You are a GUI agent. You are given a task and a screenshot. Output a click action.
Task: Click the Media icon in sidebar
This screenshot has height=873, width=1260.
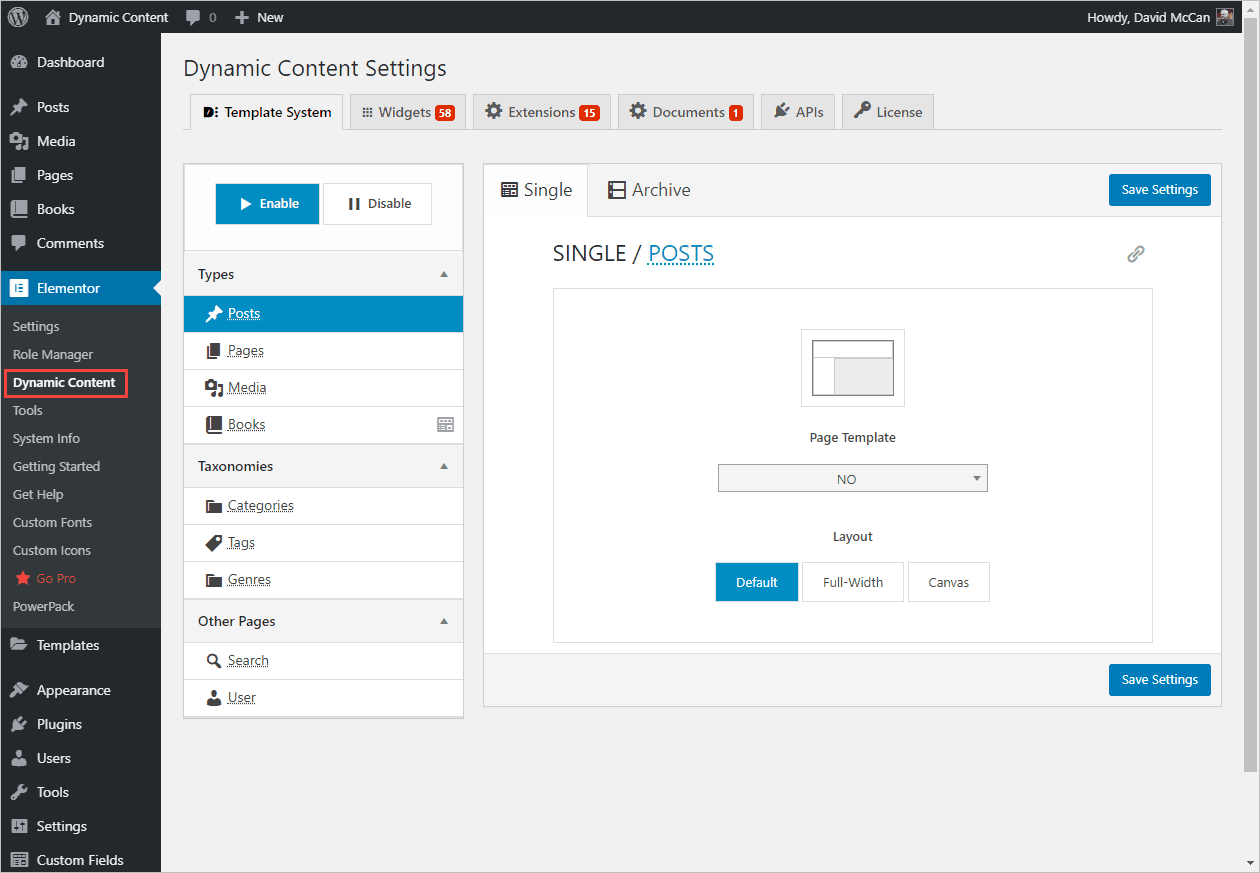pos(19,141)
